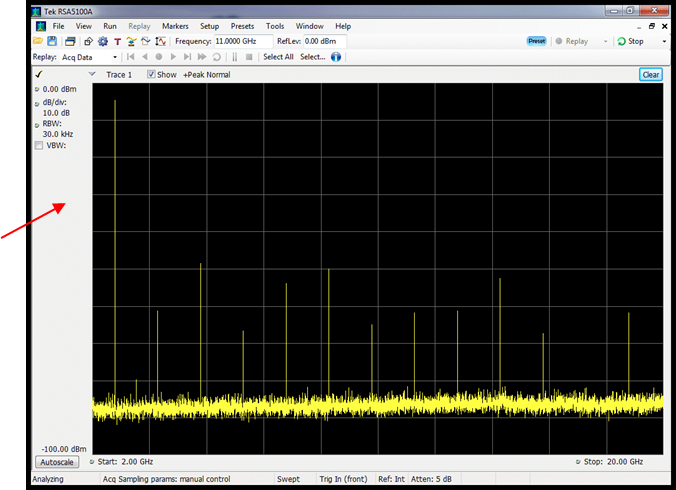Viewport: 676px width, 490px height.
Task: Click the blue Preset button
Action: tap(537, 42)
